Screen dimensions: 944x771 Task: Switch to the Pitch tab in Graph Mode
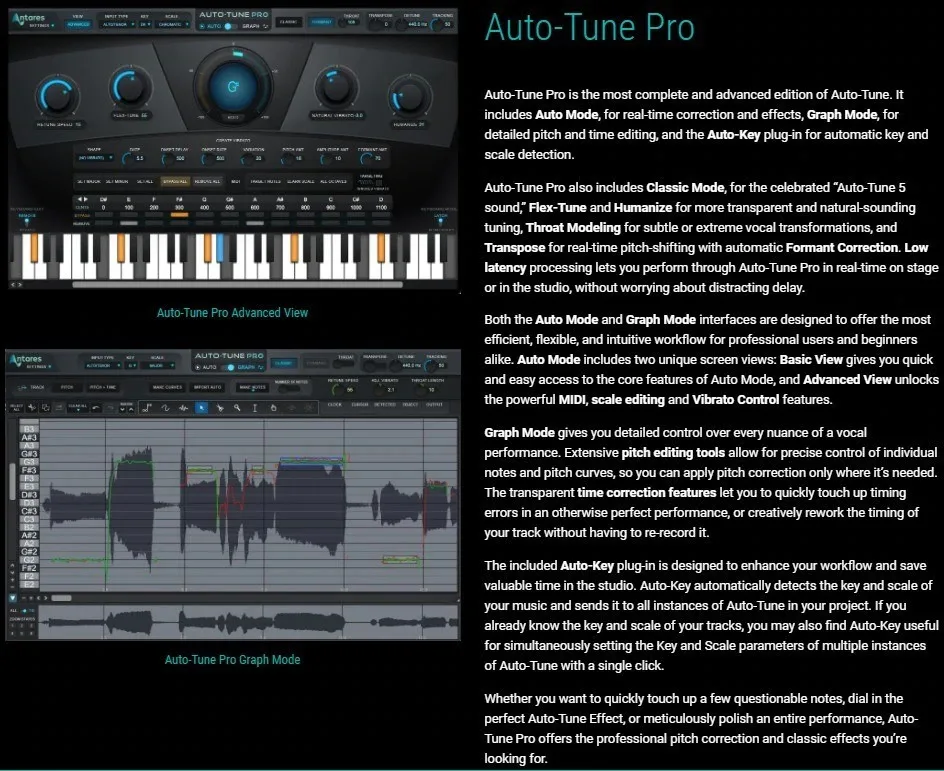[x=66, y=388]
